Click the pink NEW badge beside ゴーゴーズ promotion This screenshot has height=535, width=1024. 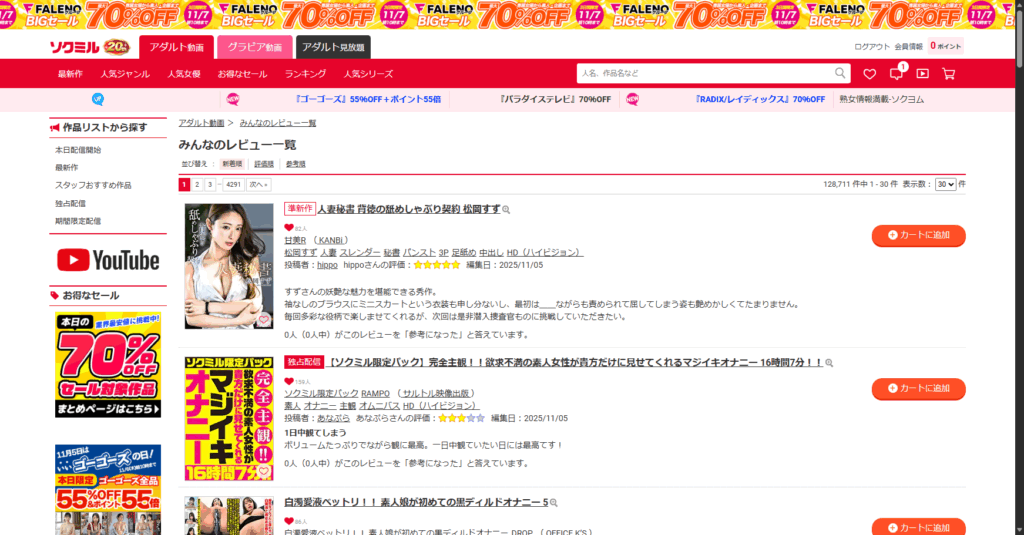coord(232,99)
